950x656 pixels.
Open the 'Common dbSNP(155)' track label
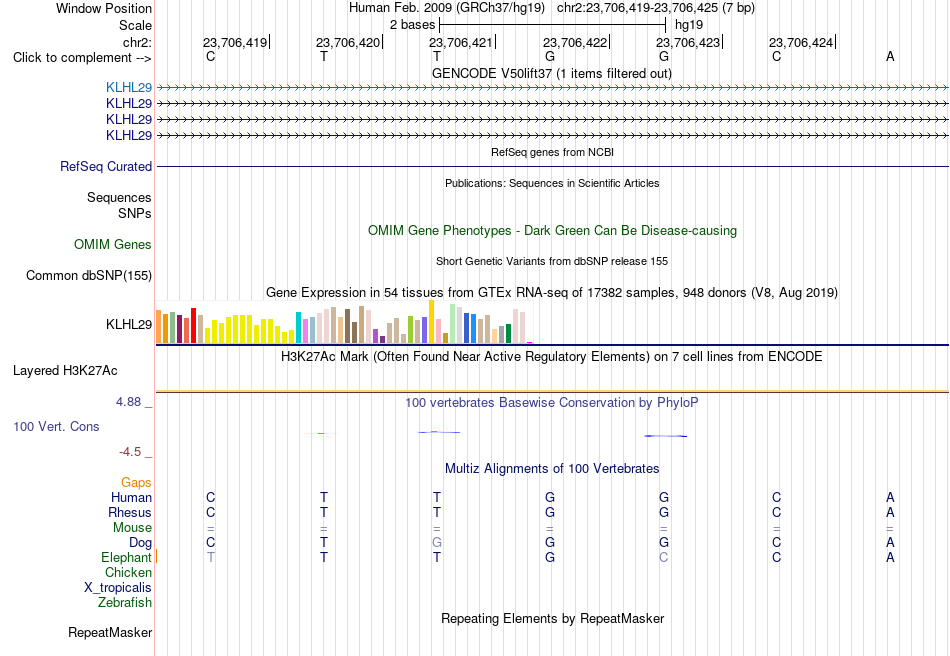coord(89,276)
